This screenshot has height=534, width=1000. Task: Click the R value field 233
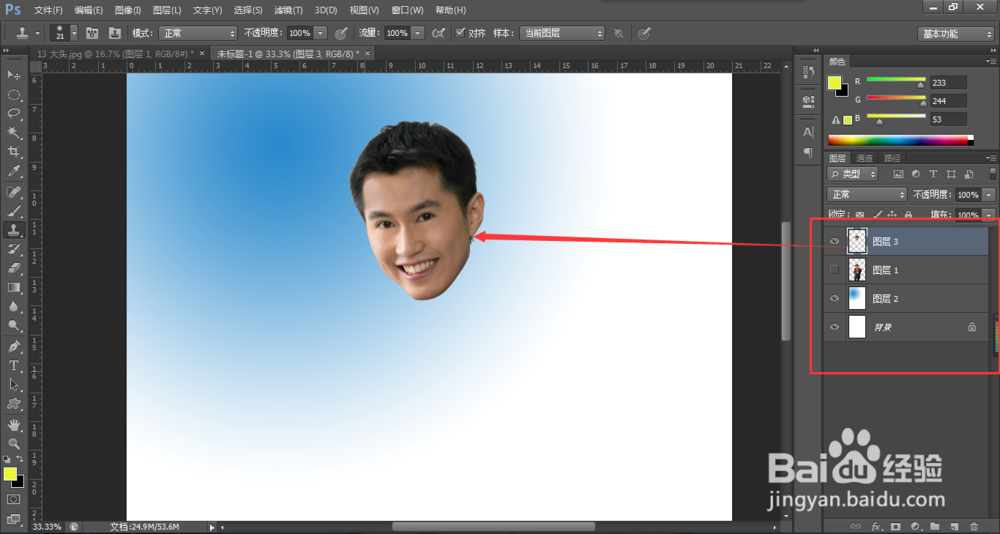pos(948,82)
